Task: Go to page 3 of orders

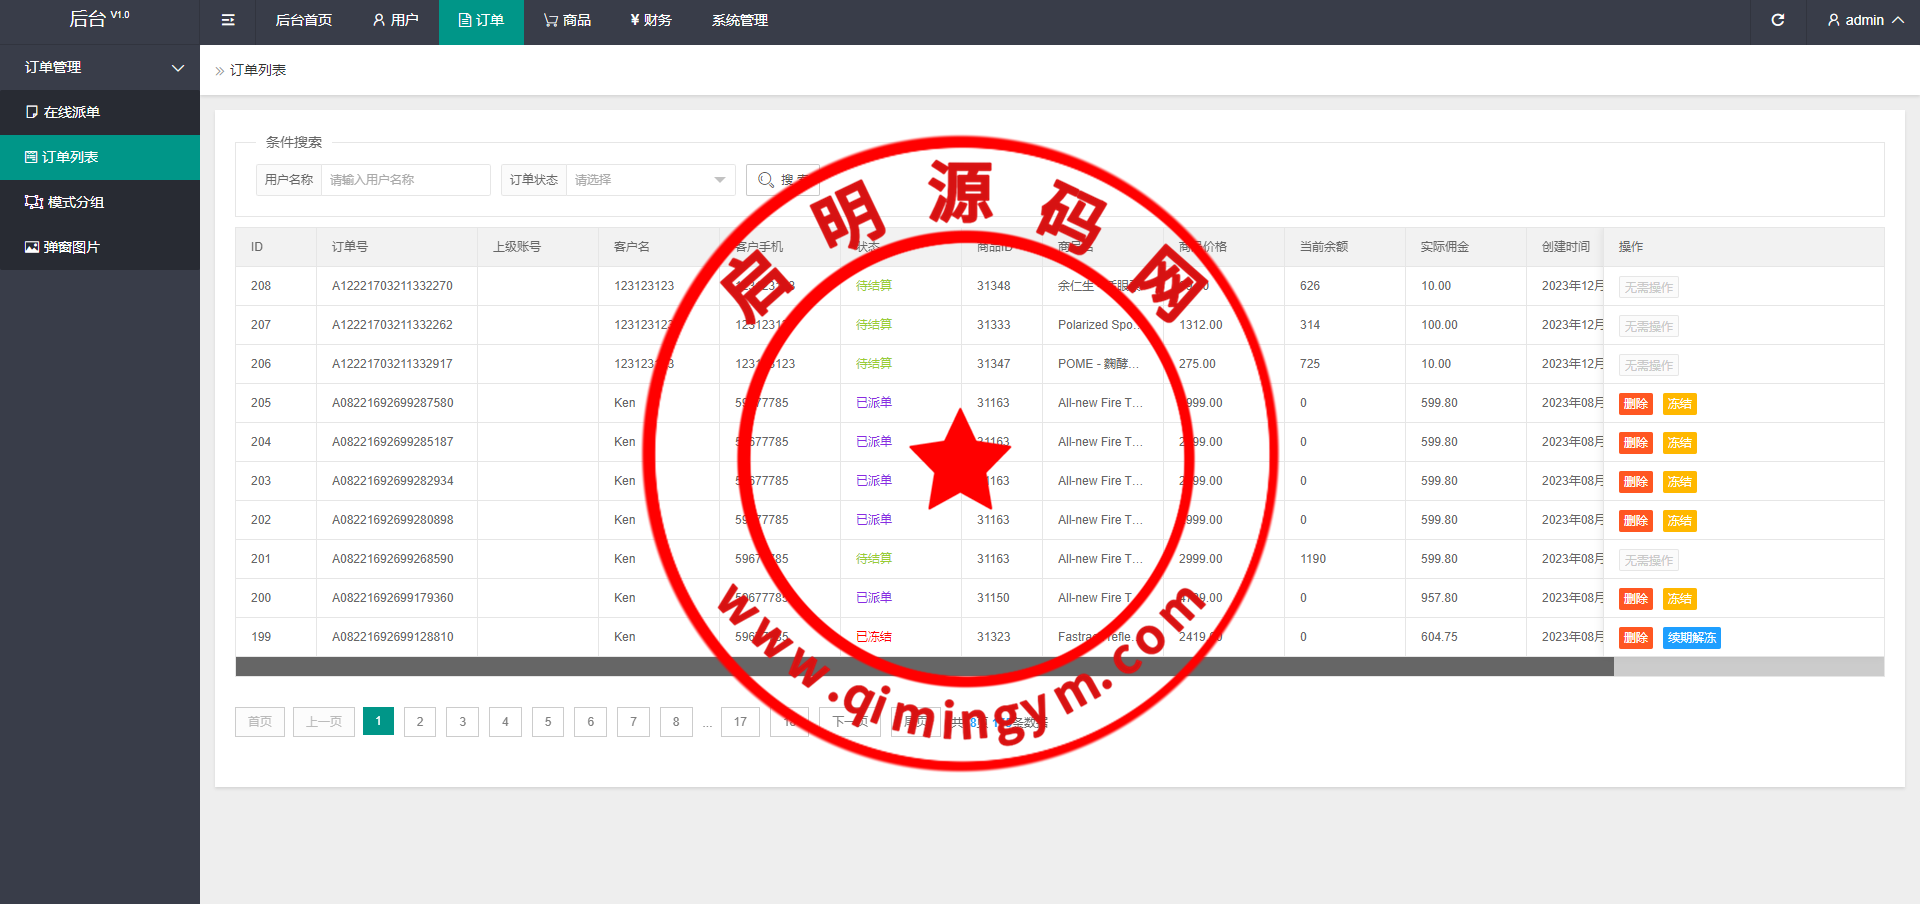Action: pos(462,722)
